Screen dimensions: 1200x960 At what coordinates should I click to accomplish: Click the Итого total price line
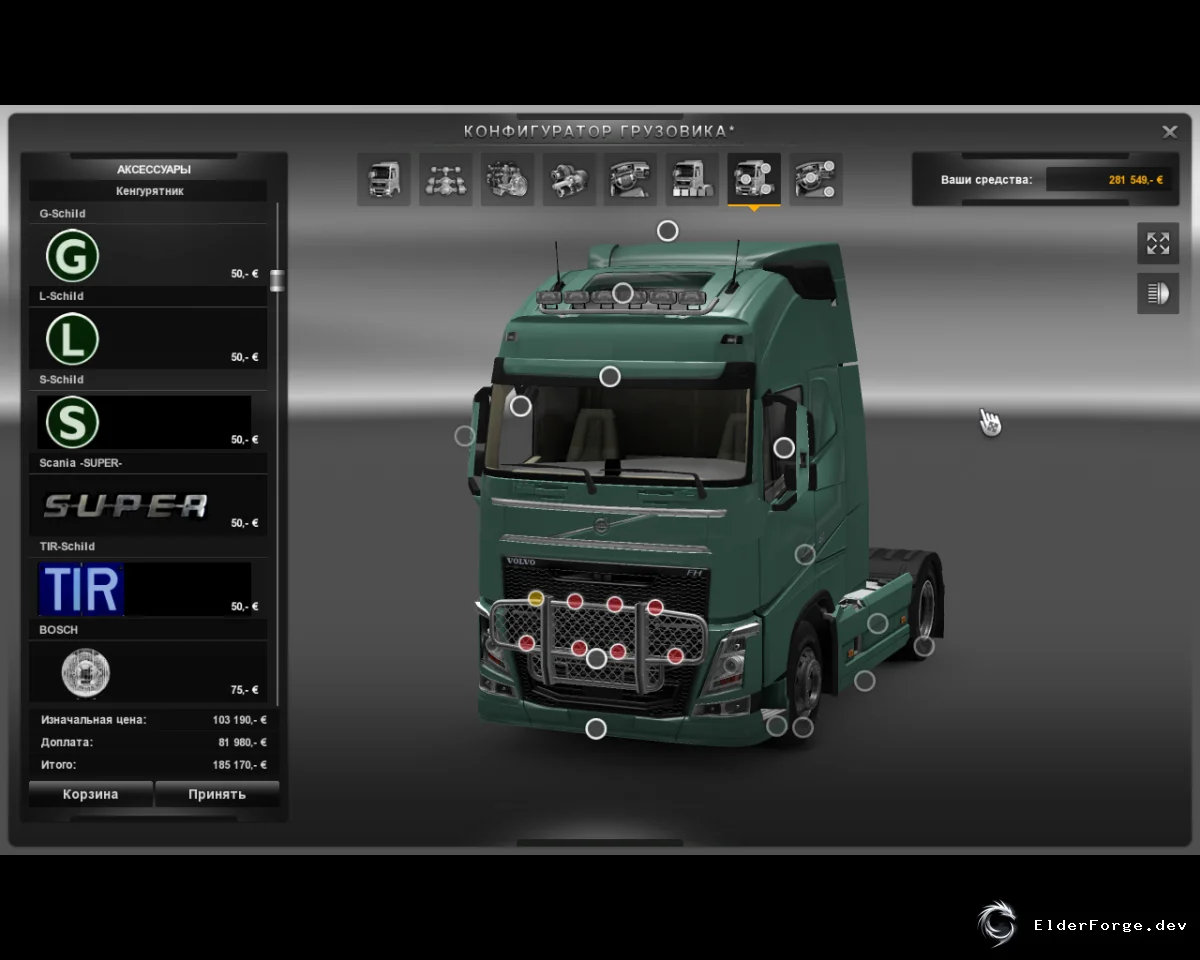[x=153, y=765]
